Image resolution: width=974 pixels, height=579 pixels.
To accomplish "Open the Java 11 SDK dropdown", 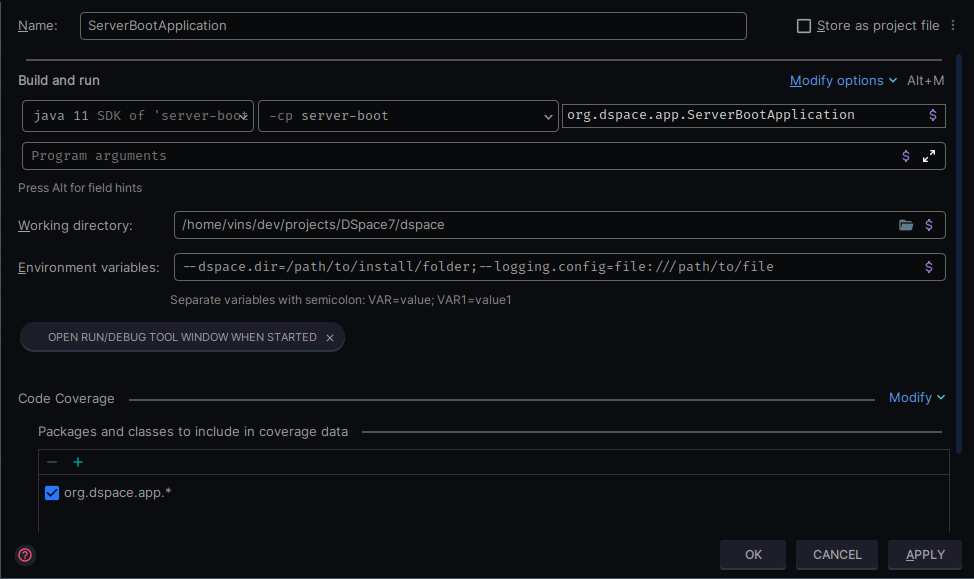I will tap(137, 116).
